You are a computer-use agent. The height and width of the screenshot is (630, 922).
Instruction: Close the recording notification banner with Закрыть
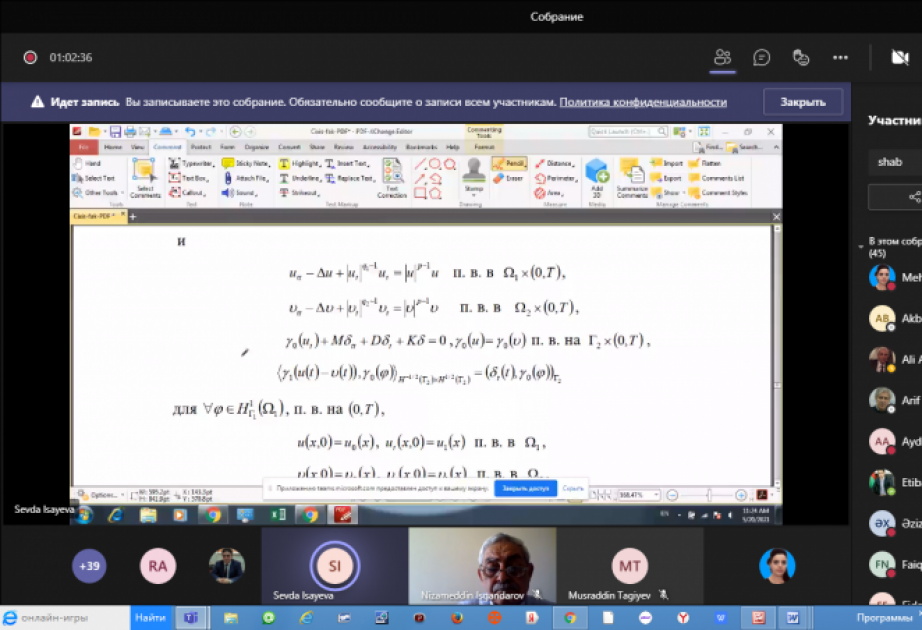pos(803,102)
